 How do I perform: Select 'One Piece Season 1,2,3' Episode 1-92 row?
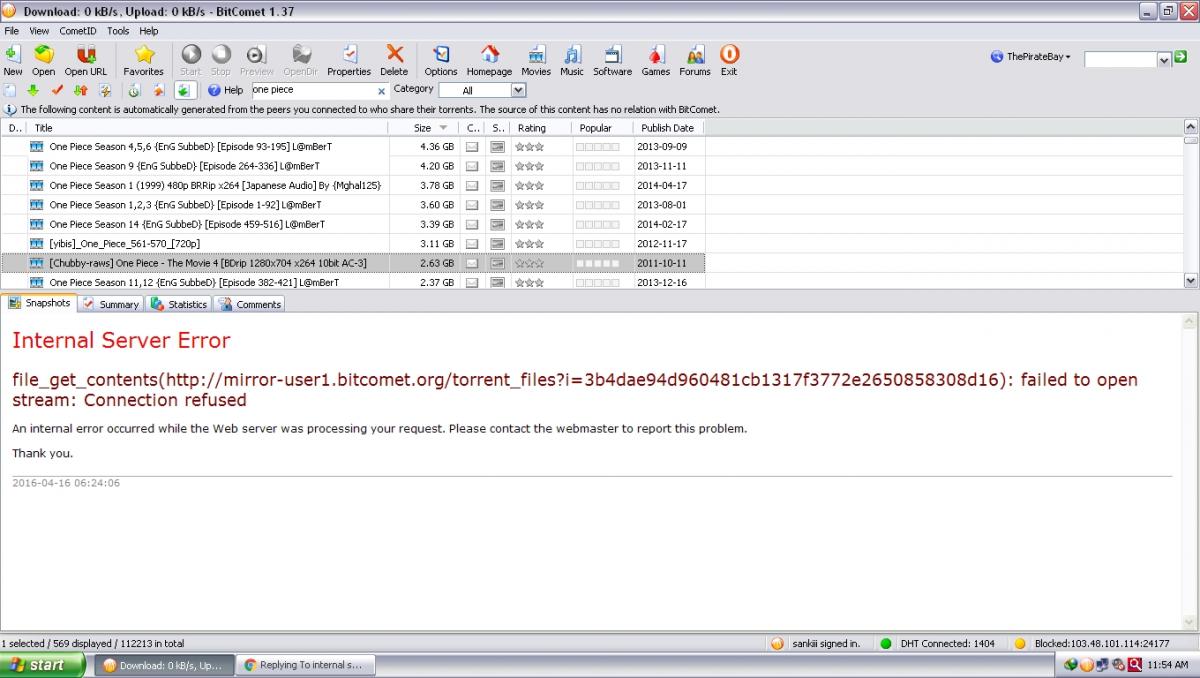click(353, 205)
